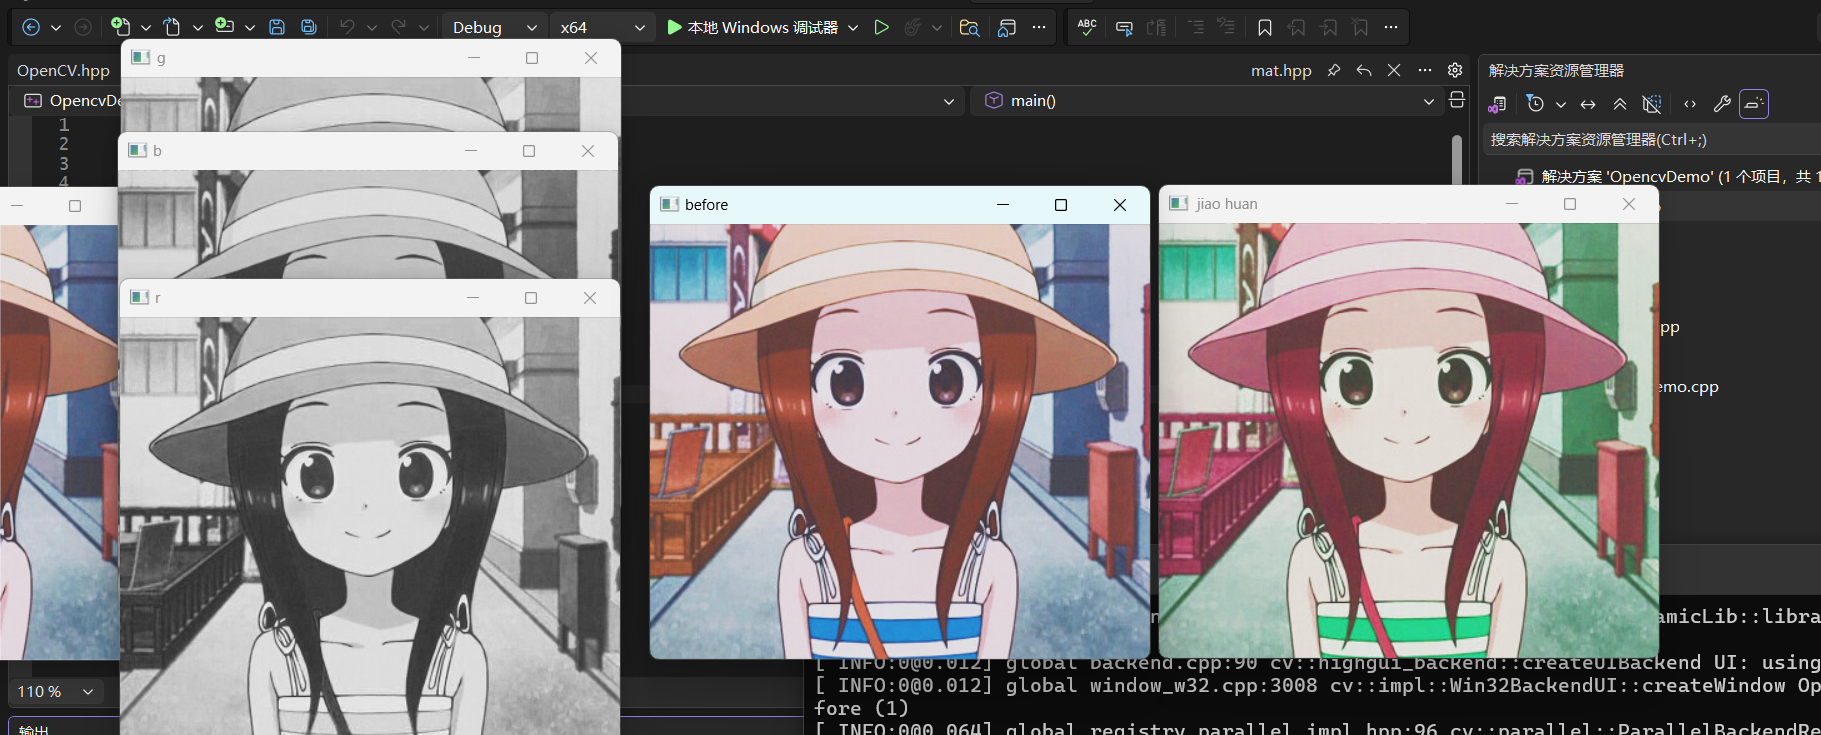This screenshot has width=1821, height=735.
Task: Click the Redo arrow icon
Action: coord(399,27)
